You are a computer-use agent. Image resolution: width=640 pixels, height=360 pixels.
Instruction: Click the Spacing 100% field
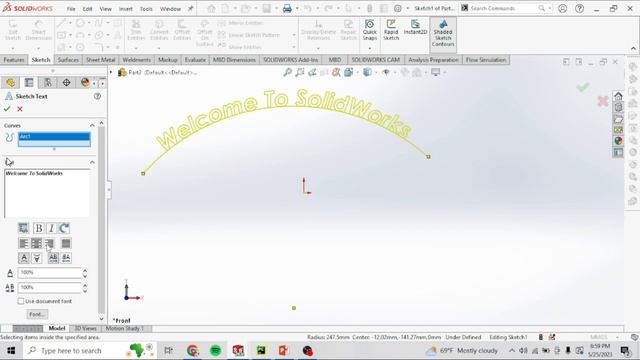click(49, 288)
